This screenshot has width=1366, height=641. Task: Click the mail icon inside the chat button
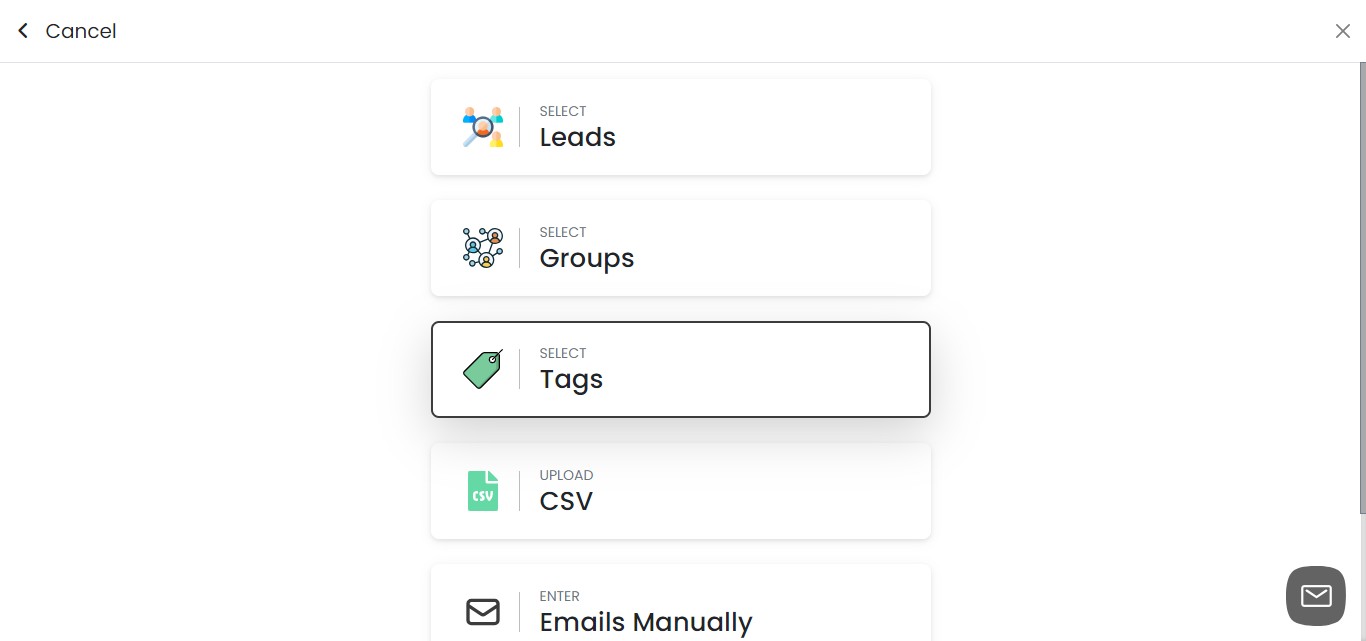click(x=1315, y=595)
